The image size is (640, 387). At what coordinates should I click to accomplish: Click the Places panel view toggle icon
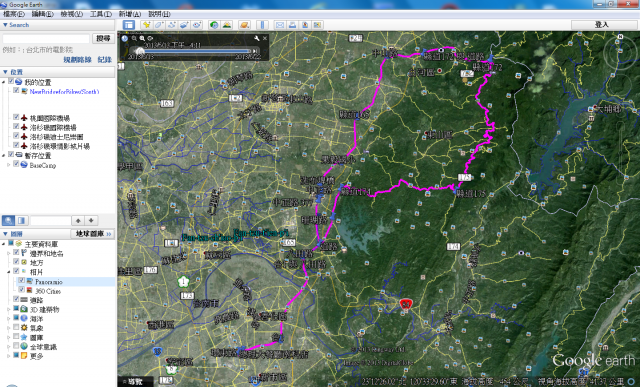[x=21, y=220]
